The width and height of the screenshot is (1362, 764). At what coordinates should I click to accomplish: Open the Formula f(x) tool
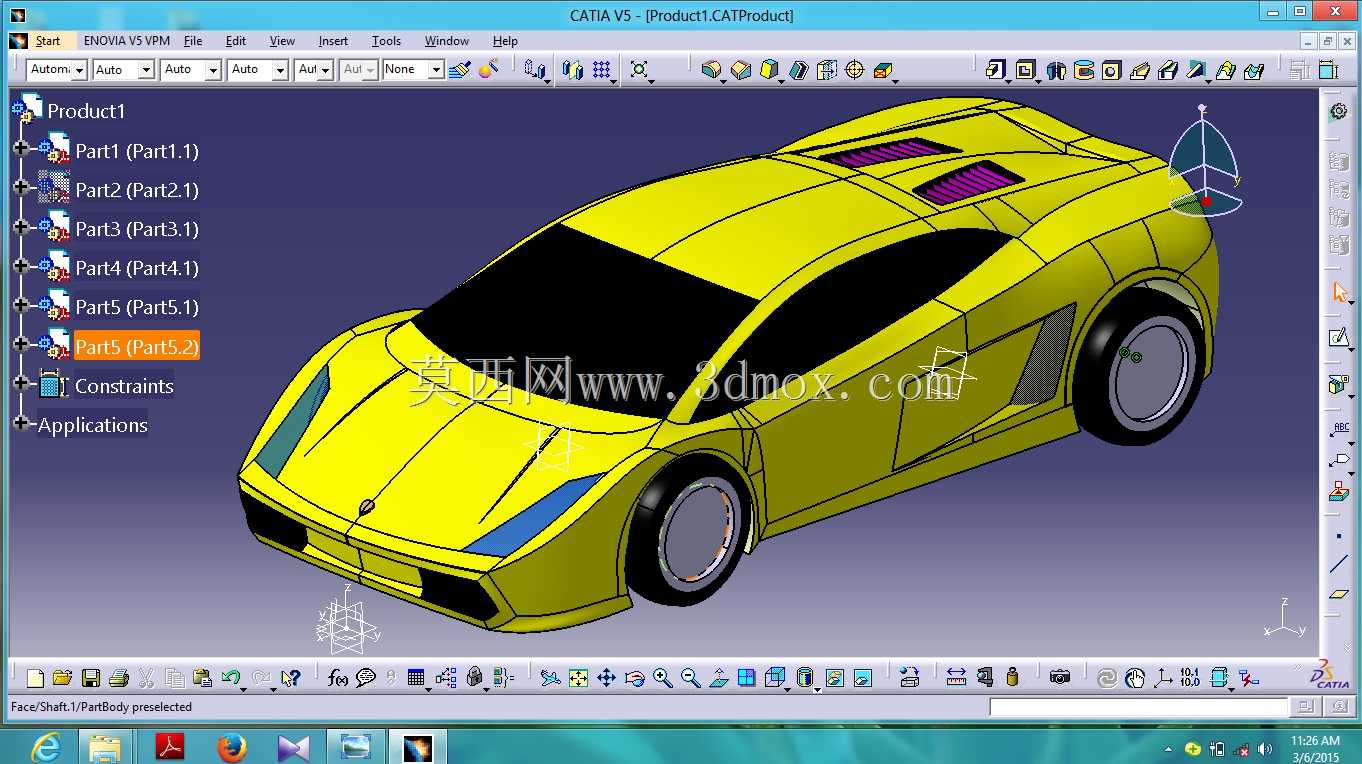tap(338, 678)
